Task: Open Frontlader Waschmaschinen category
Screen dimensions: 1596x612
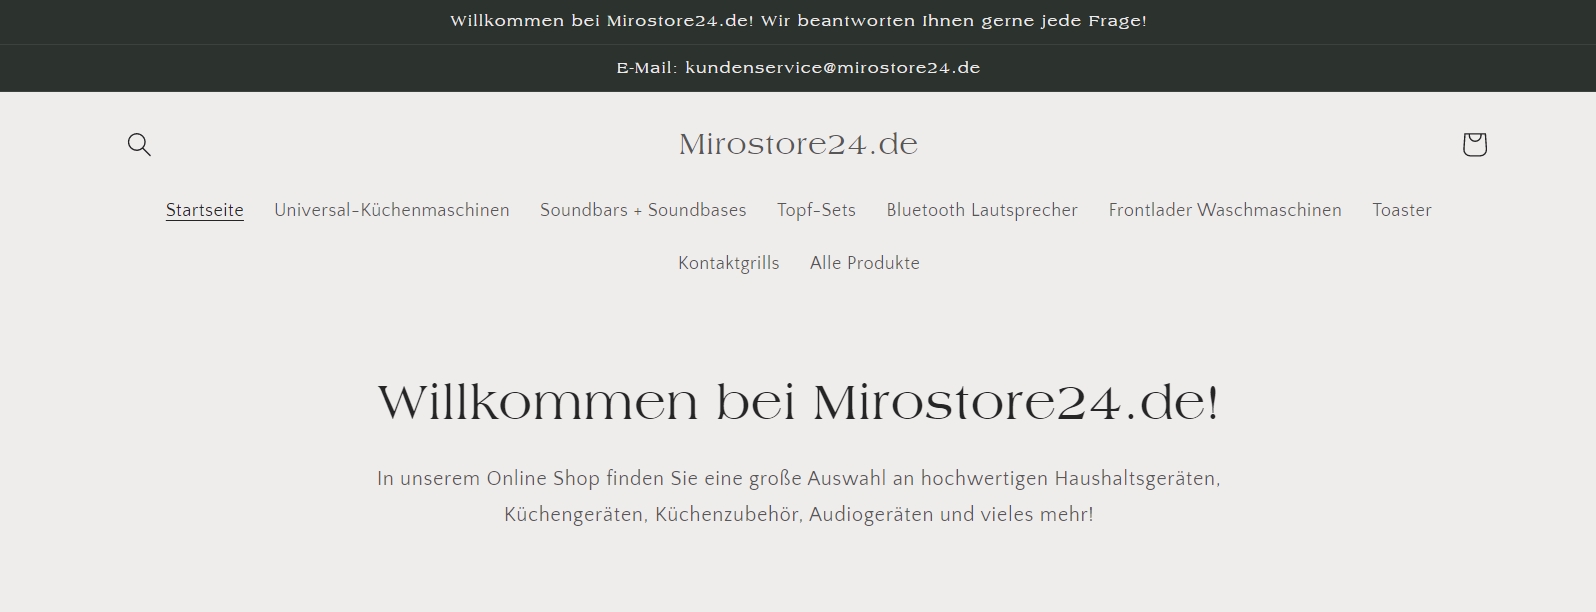Action: point(1225,210)
